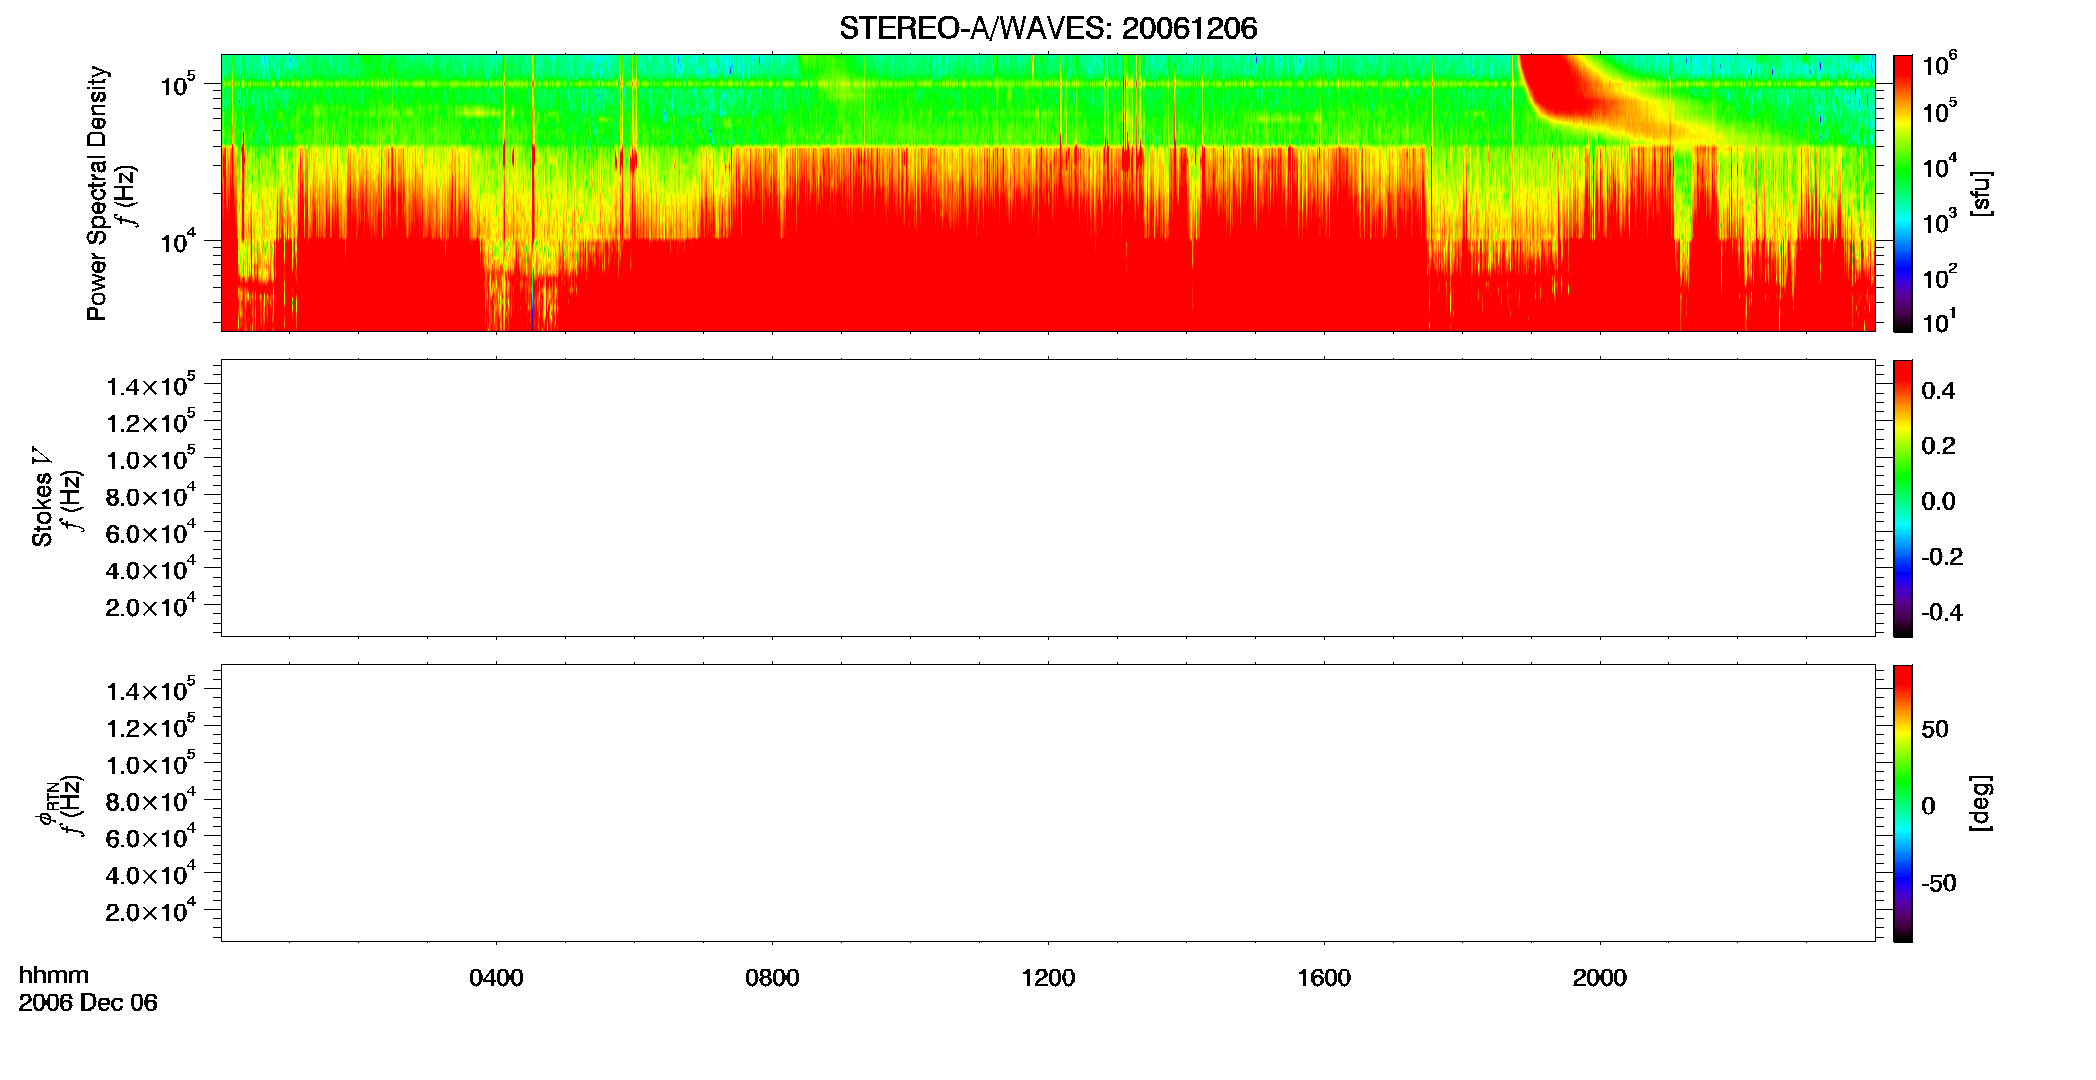
Task: Click the 0400 time axis label
Action: (496, 978)
